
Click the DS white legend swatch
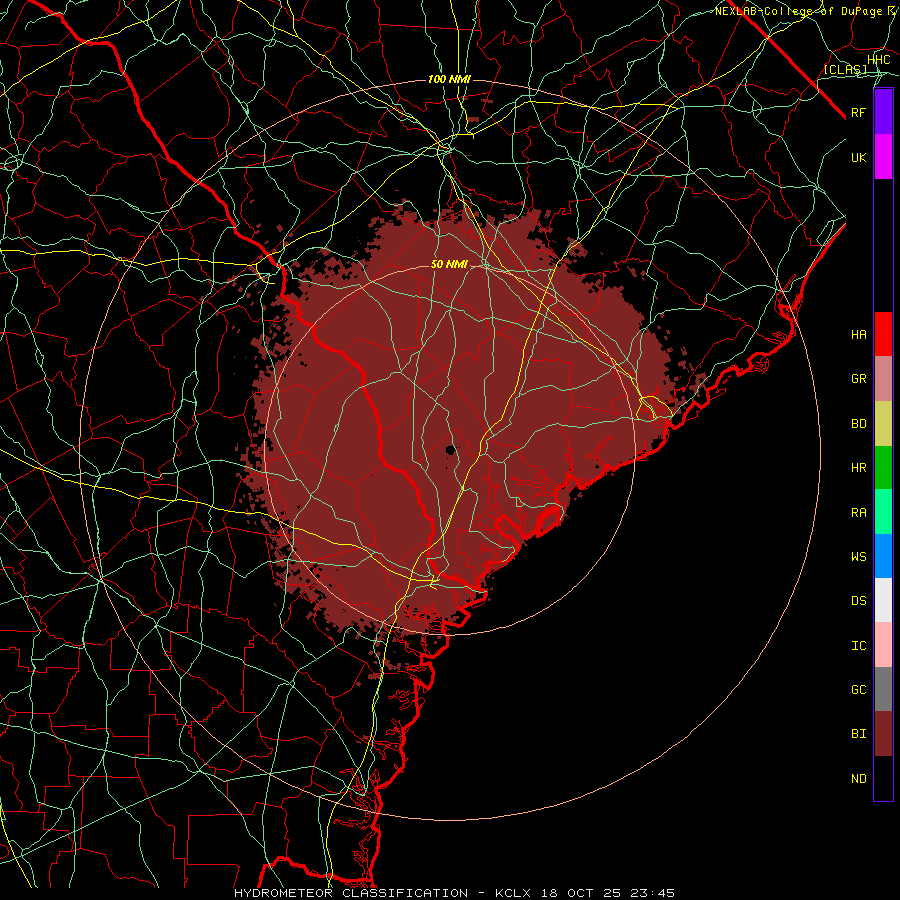[883, 600]
